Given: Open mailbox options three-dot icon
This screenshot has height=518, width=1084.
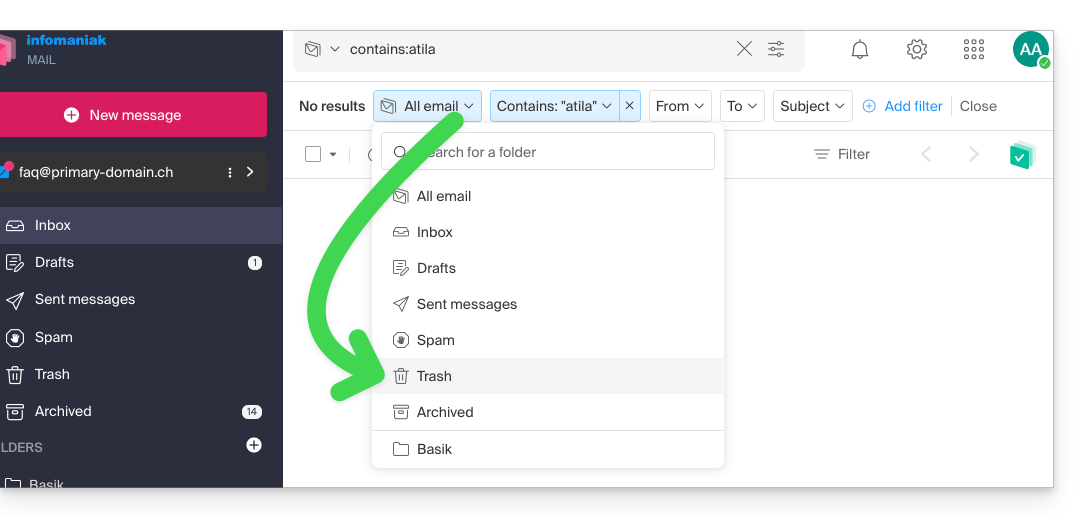Looking at the screenshot, I should [x=230, y=172].
